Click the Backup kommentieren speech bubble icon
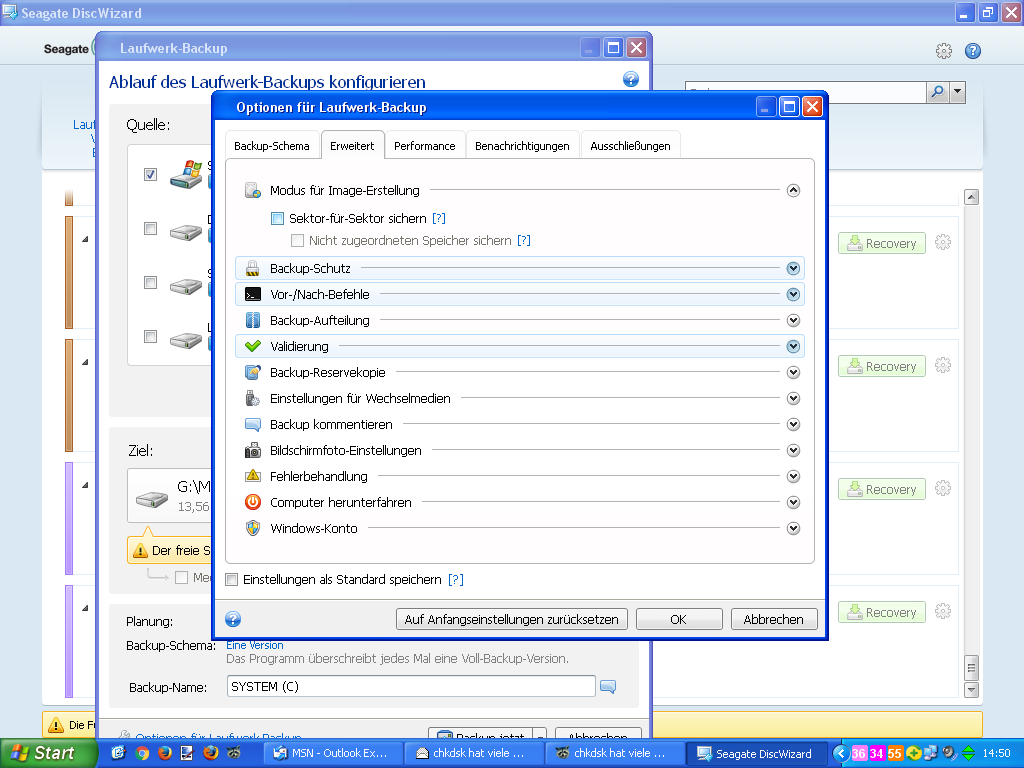Screen dimensions: 1024x768 click(253, 424)
